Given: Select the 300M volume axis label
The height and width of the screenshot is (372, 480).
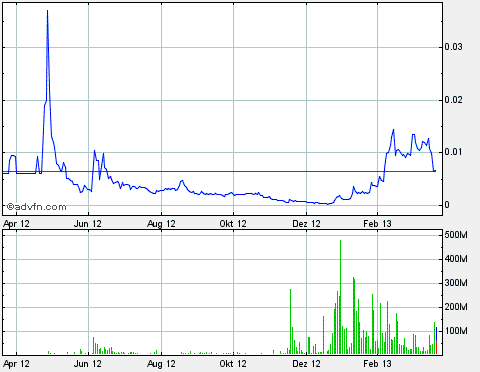Looking at the screenshot, I should [456, 283].
